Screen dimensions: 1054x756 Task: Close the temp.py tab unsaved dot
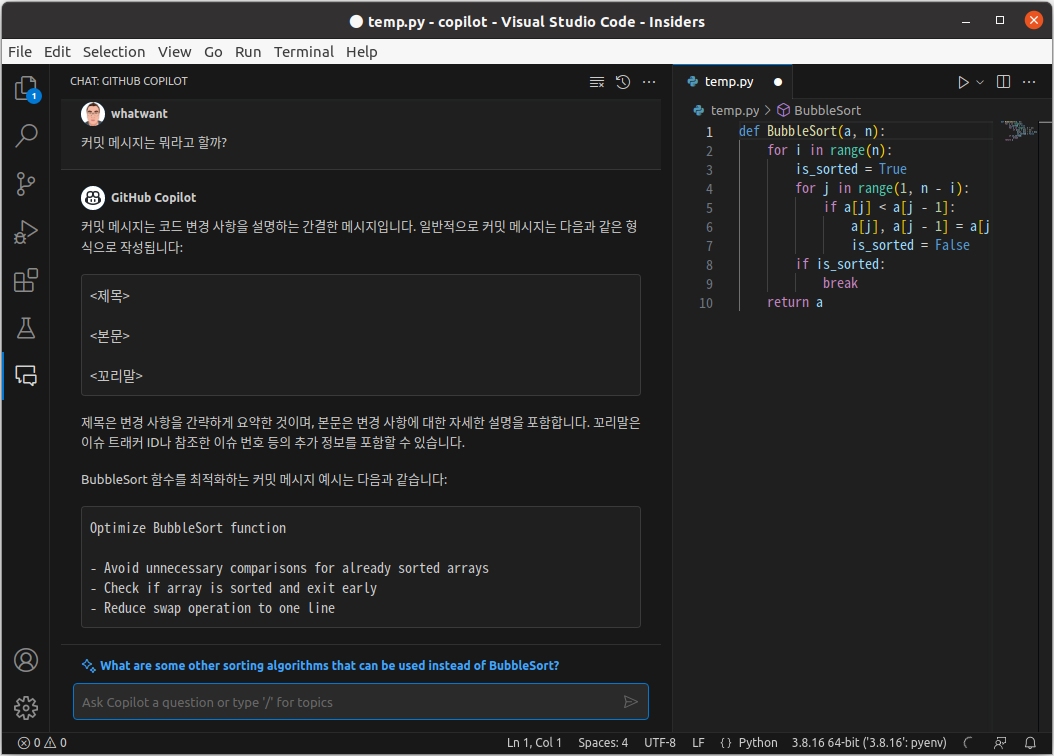(778, 82)
